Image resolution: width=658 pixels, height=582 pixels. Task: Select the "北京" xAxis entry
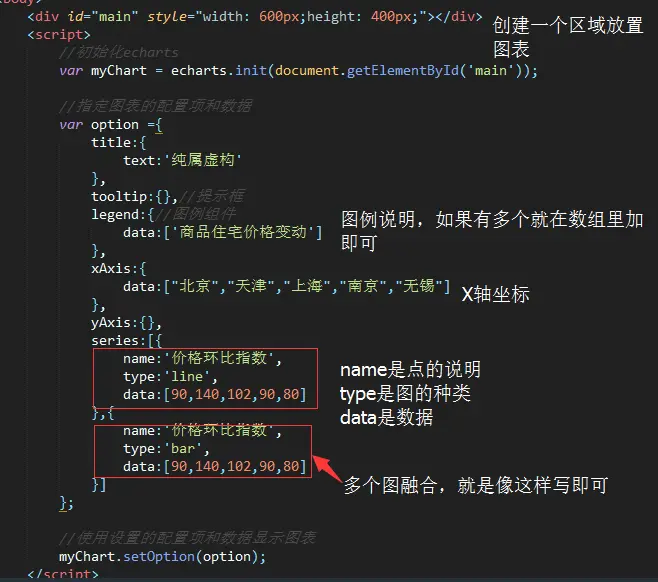(195, 286)
